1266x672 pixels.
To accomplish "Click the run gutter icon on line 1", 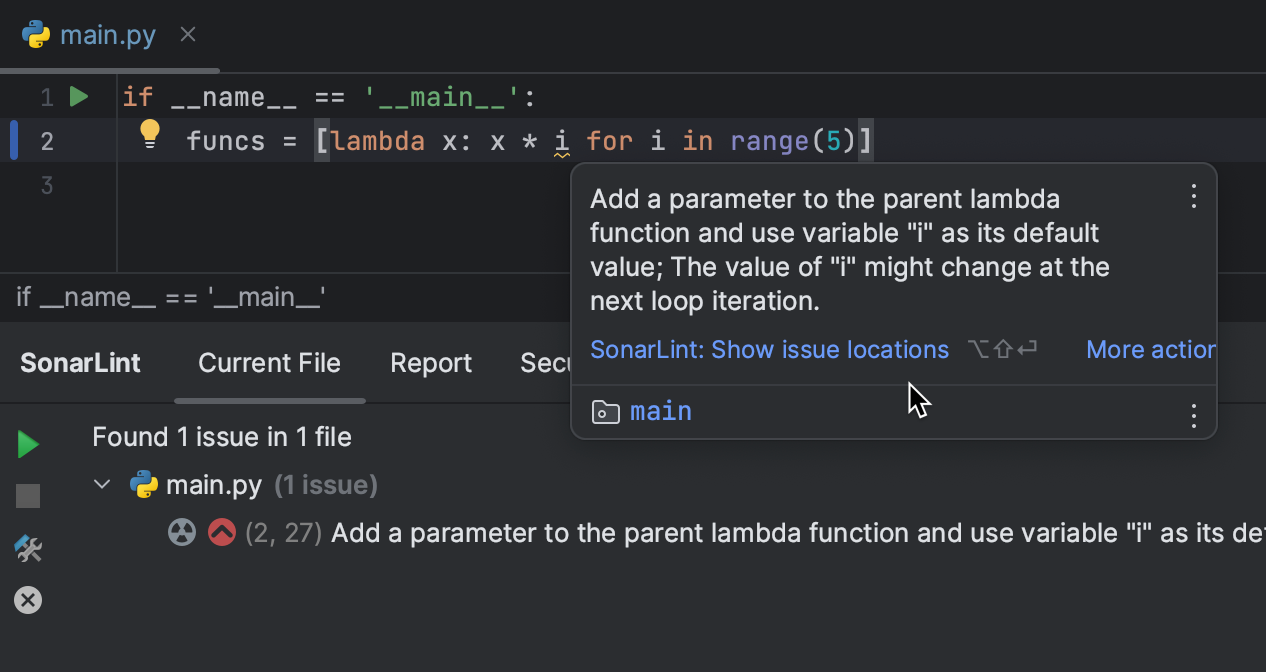I will tap(79, 97).
